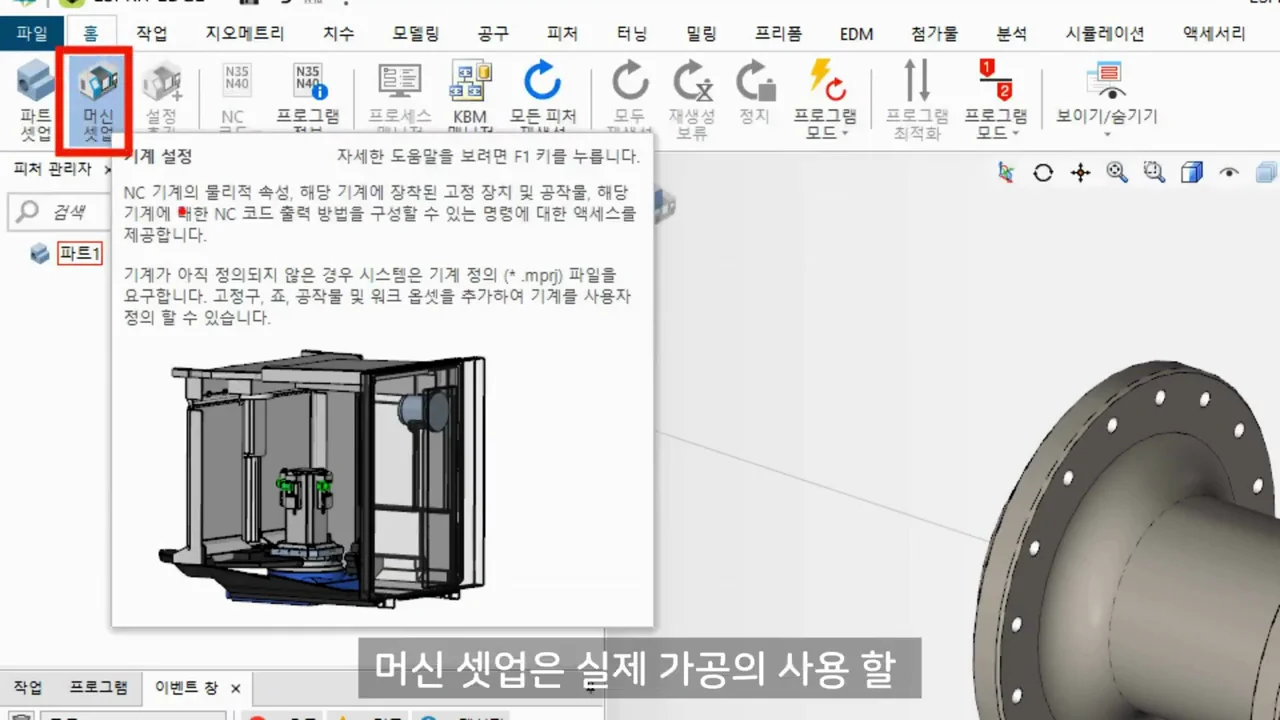Click the layered cubes icon in view toolbar
This screenshot has width=1280, height=720.
(x=1266, y=172)
